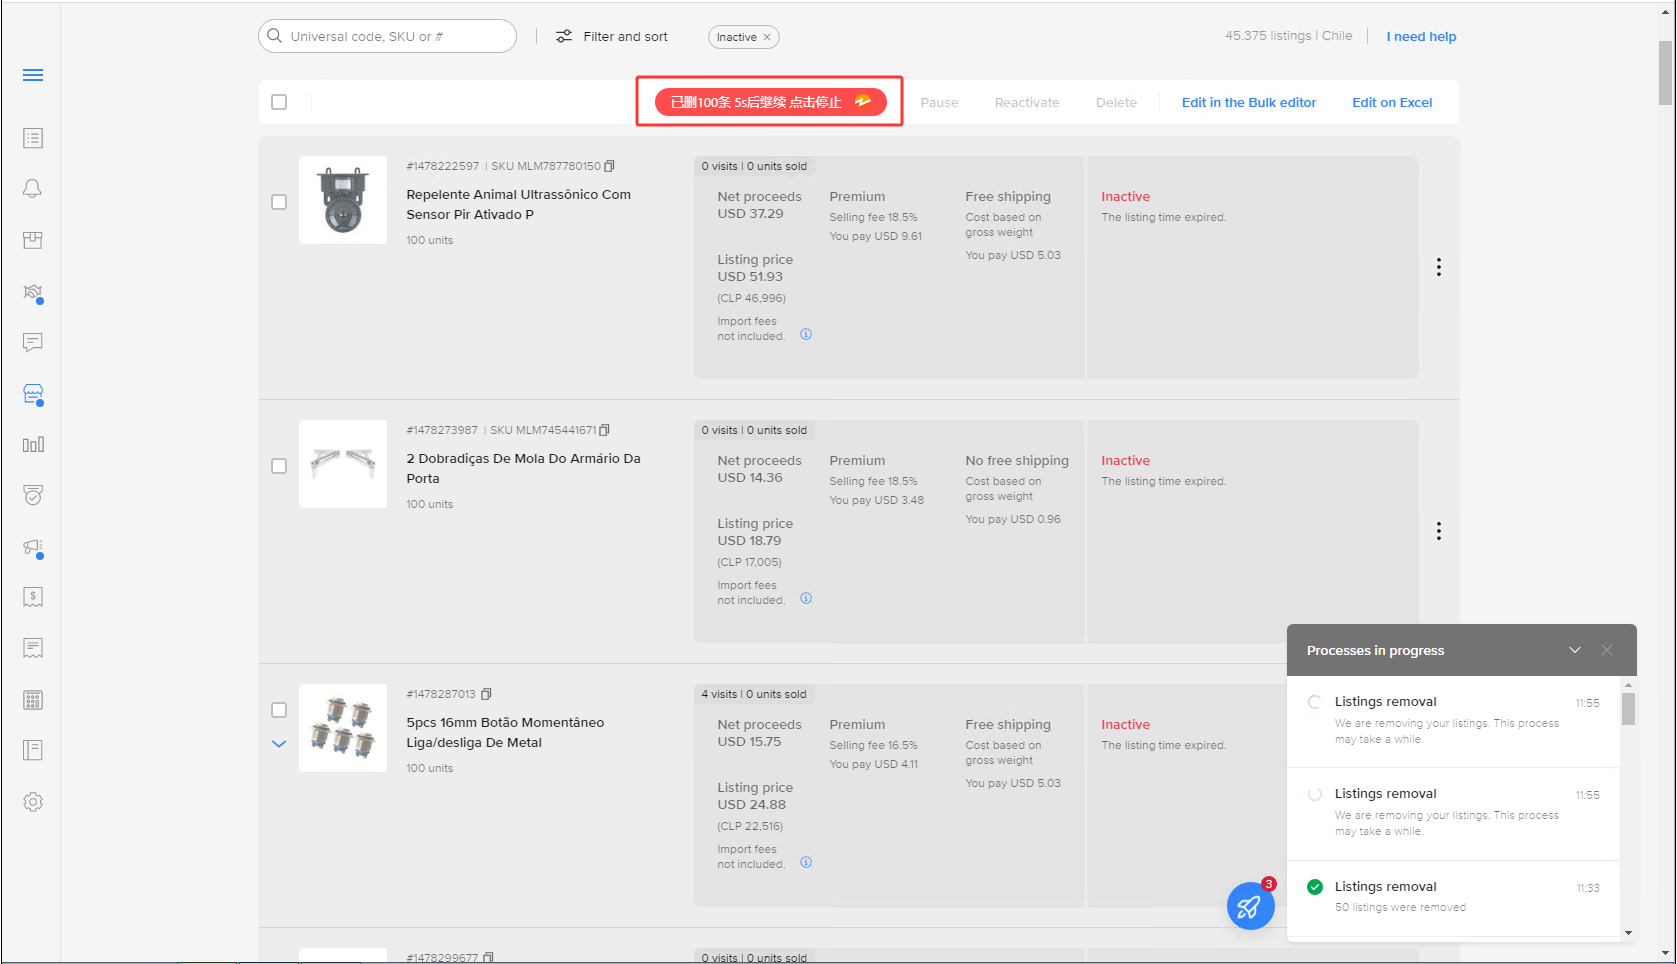Collapse the Processes in progress panel
This screenshot has width=1677, height=964.
[x=1575, y=650]
